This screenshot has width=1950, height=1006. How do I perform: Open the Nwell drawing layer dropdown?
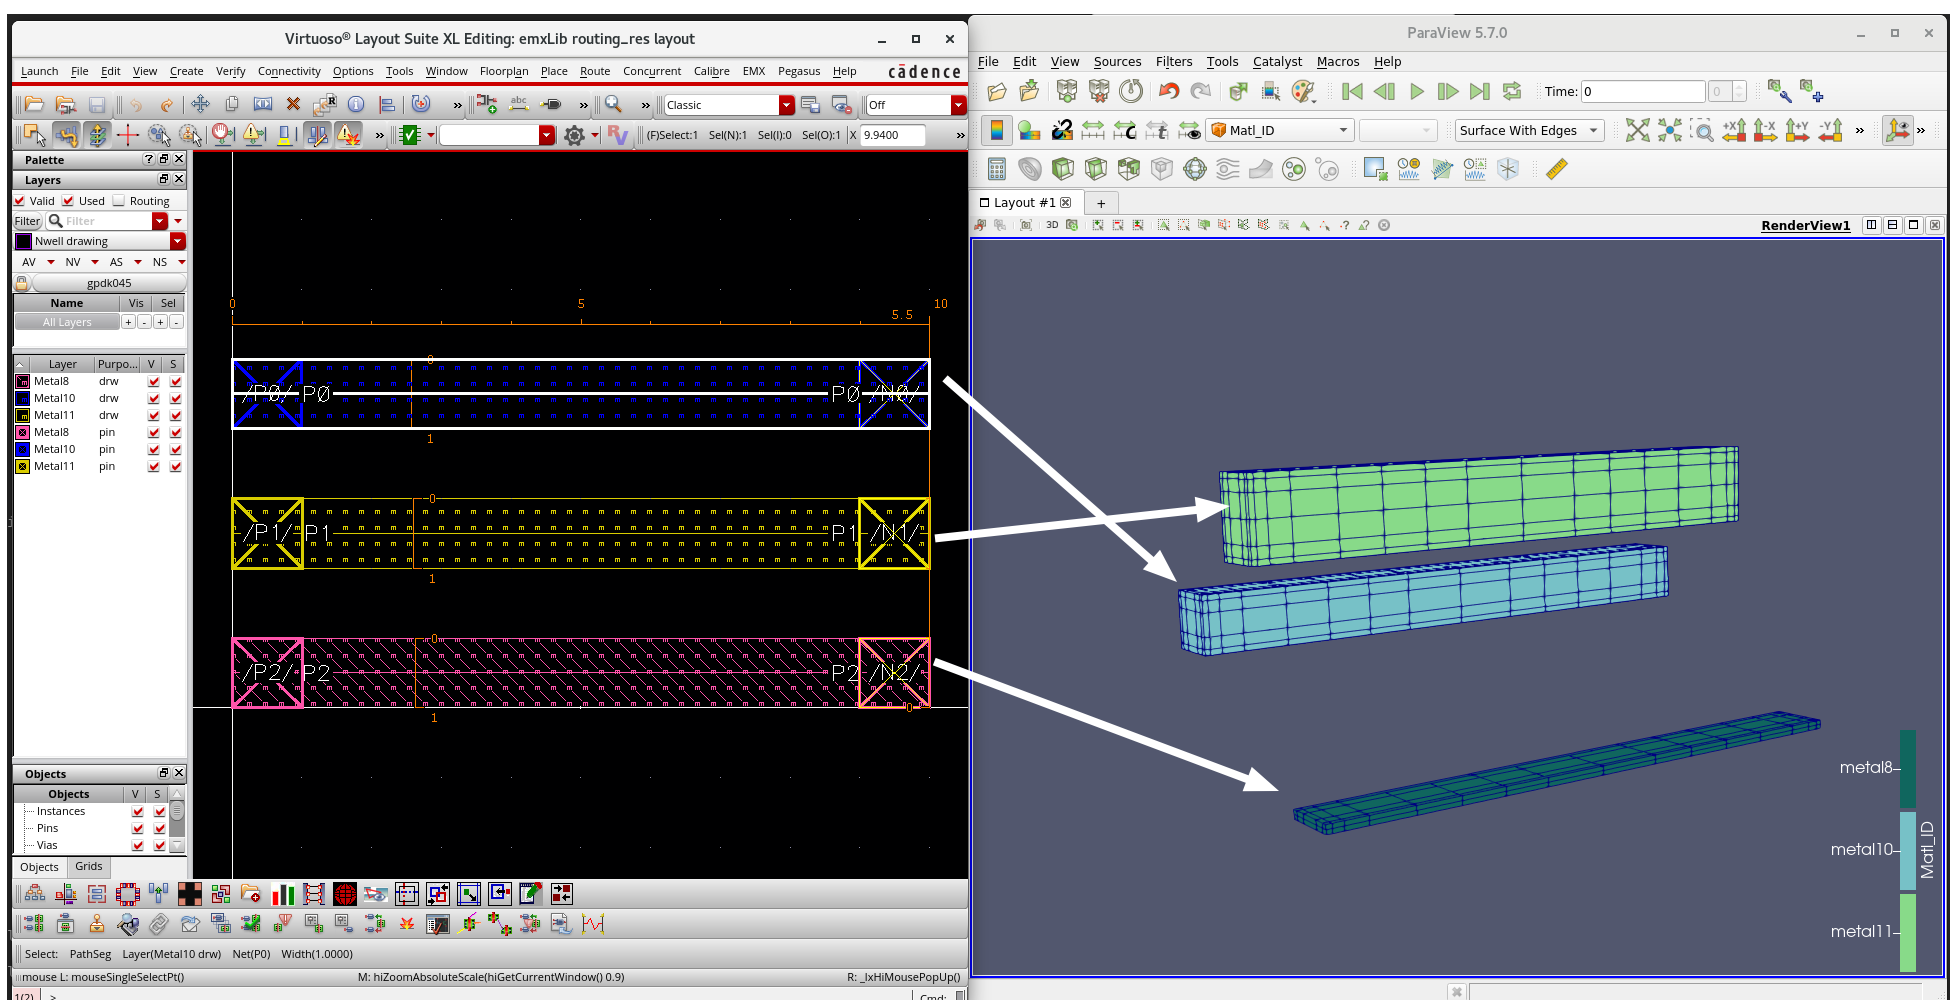point(177,241)
